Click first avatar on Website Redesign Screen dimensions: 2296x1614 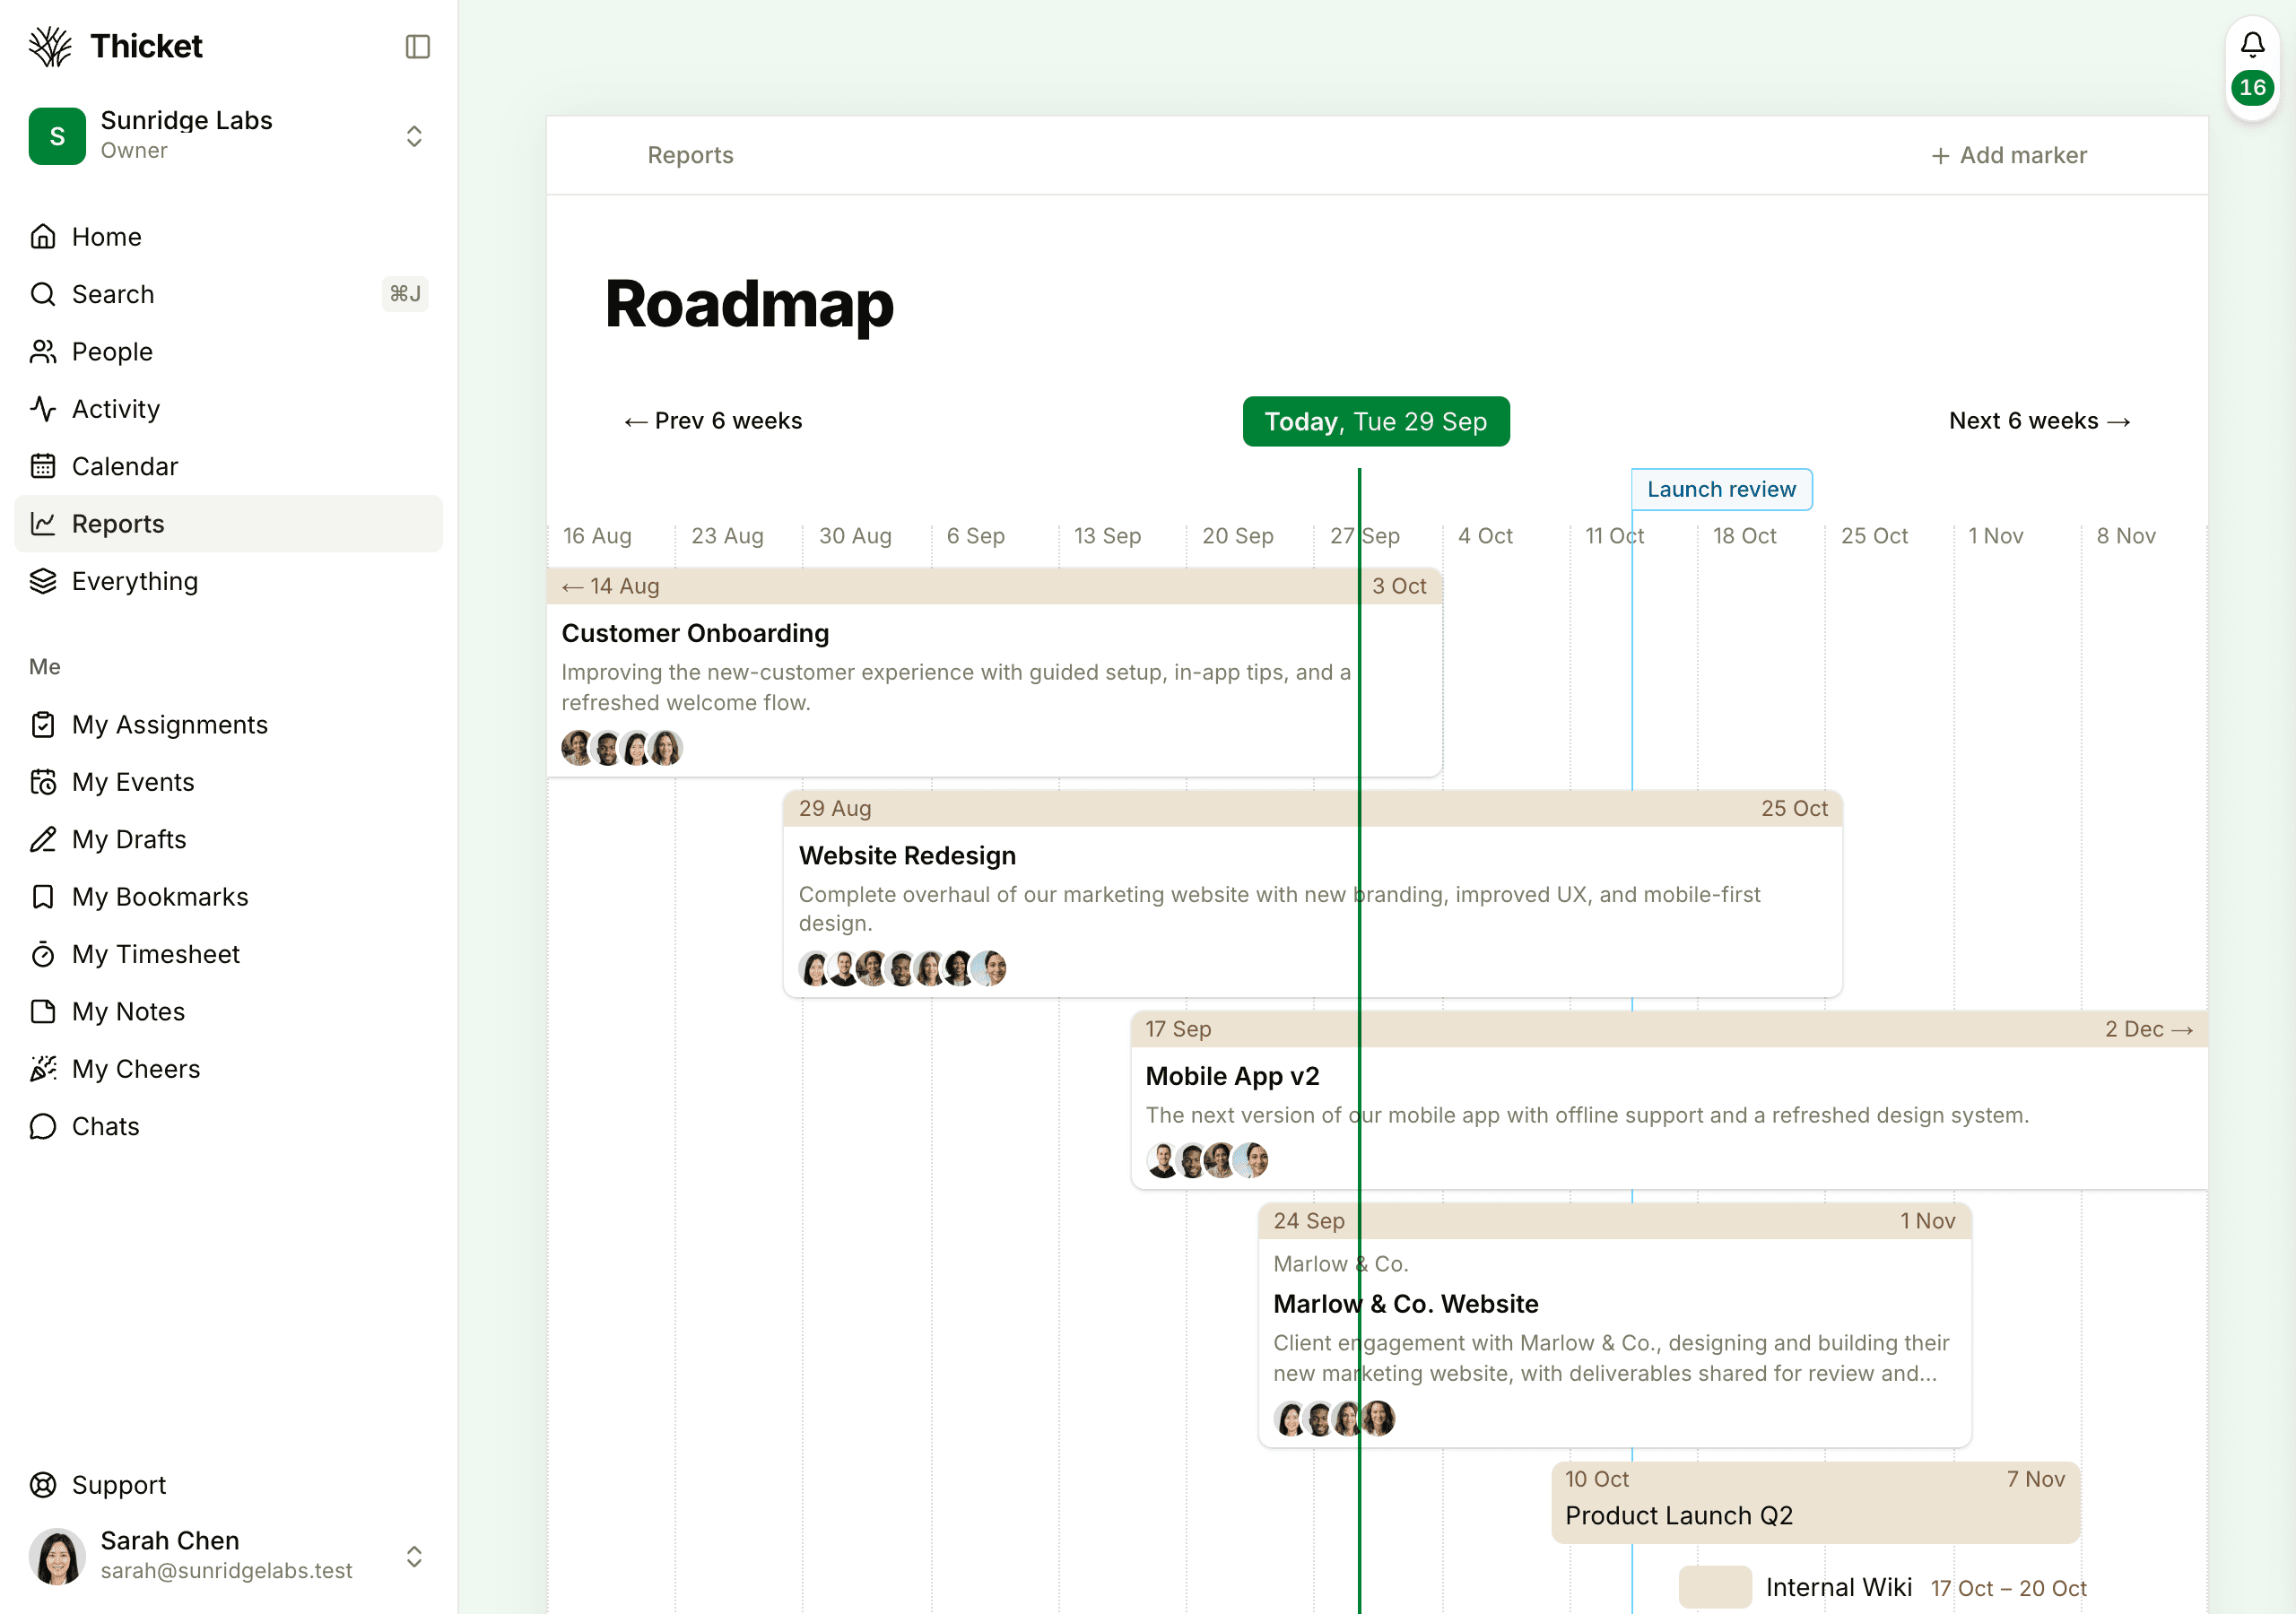tap(815, 969)
